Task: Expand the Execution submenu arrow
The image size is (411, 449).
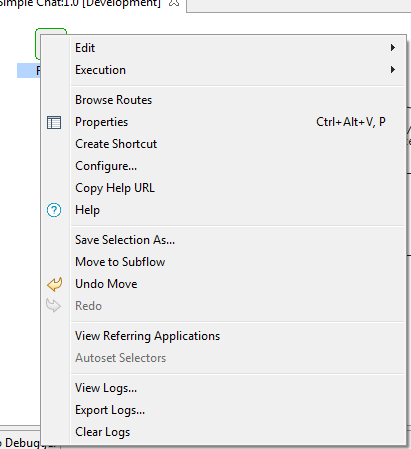Action: click(393, 70)
